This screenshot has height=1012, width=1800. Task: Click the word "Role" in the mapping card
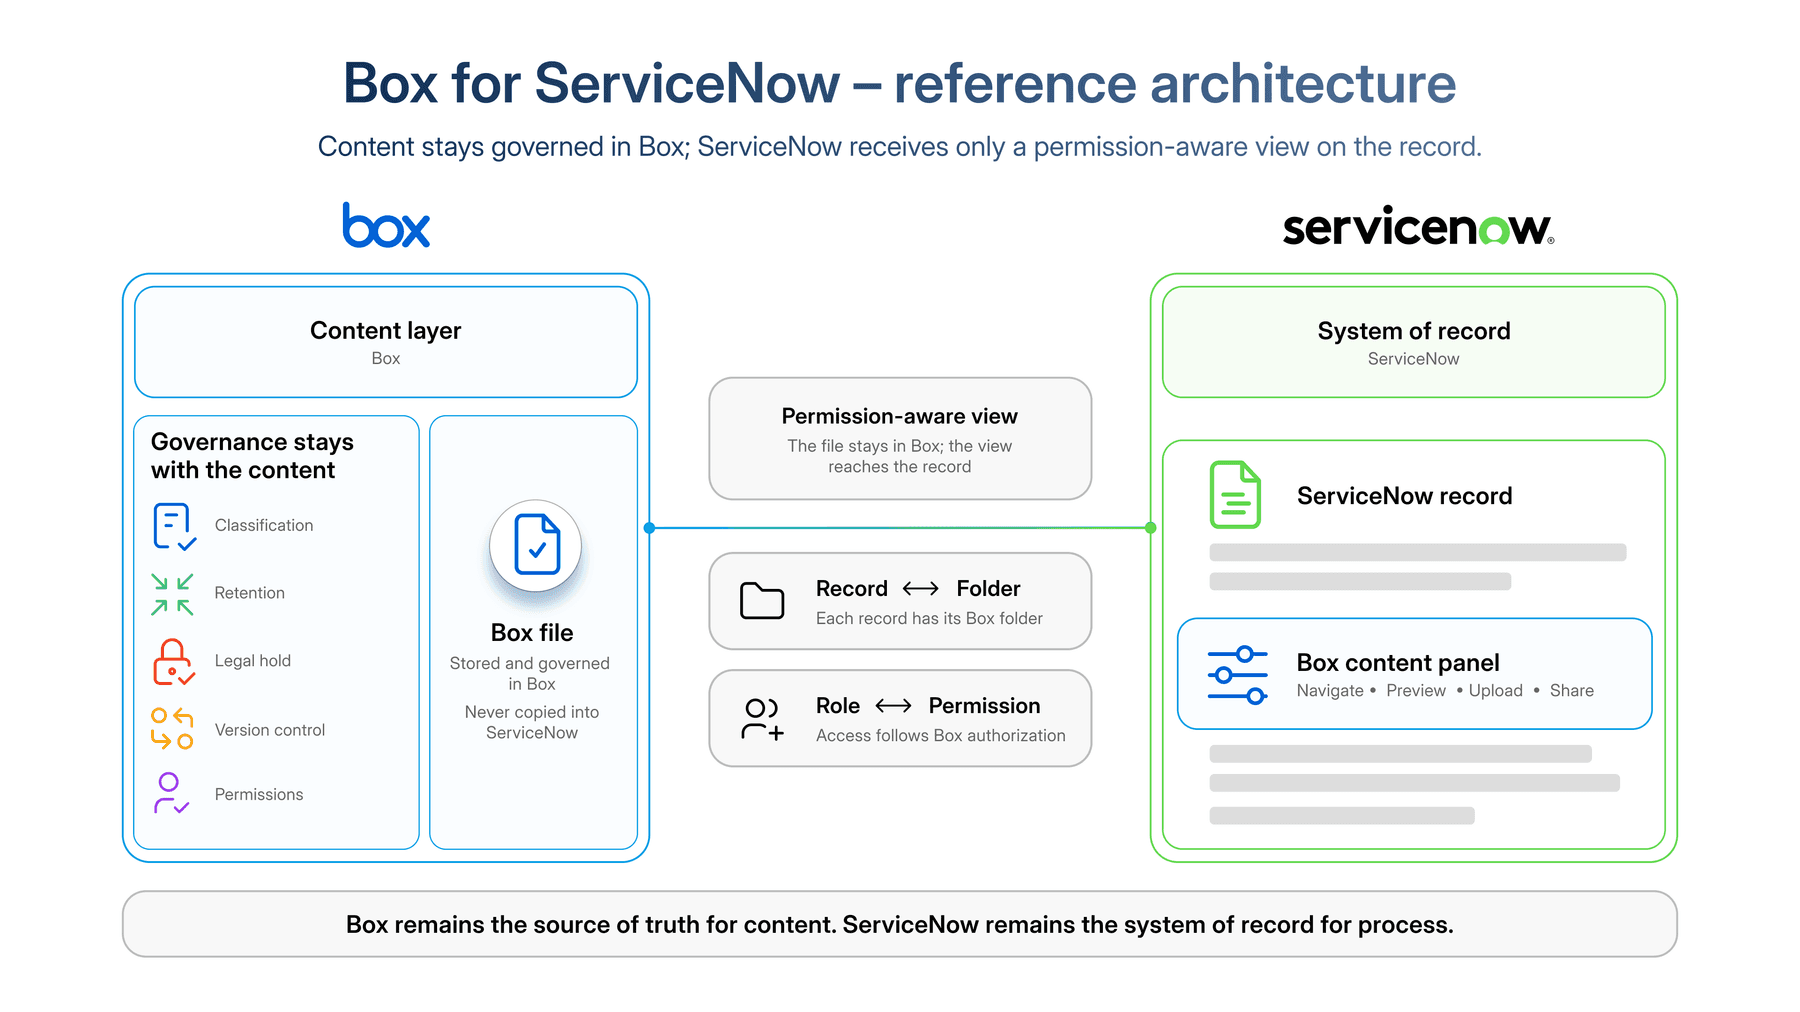[x=838, y=706]
